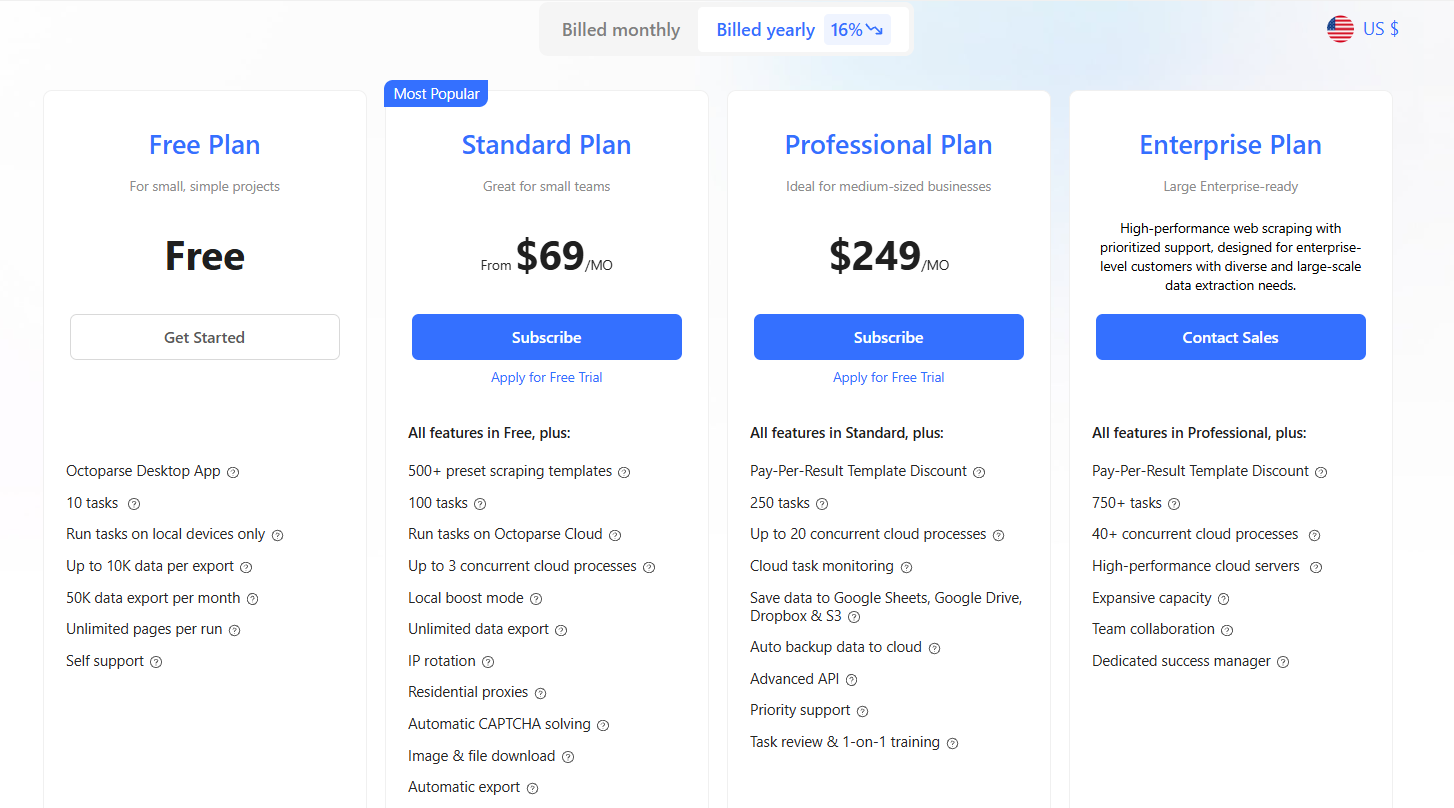This screenshot has width=1454, height=808.
Task: Subscribe to the Standard Plan
Action: [546, 337]
